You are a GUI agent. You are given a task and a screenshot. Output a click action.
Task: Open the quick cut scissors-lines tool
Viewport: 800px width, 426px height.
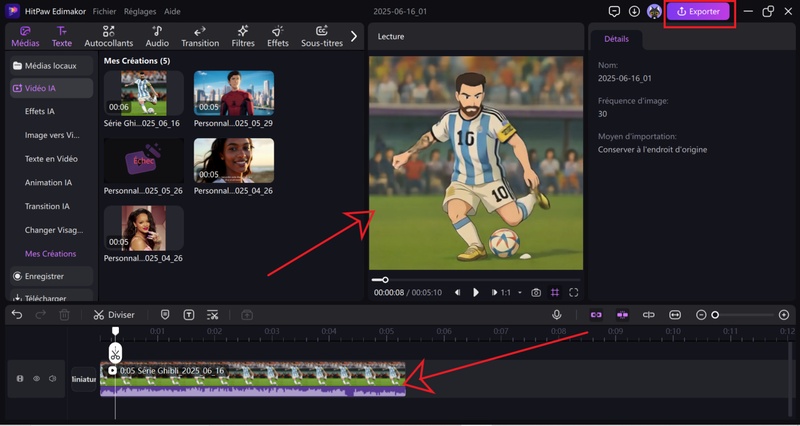coord(213,315)
